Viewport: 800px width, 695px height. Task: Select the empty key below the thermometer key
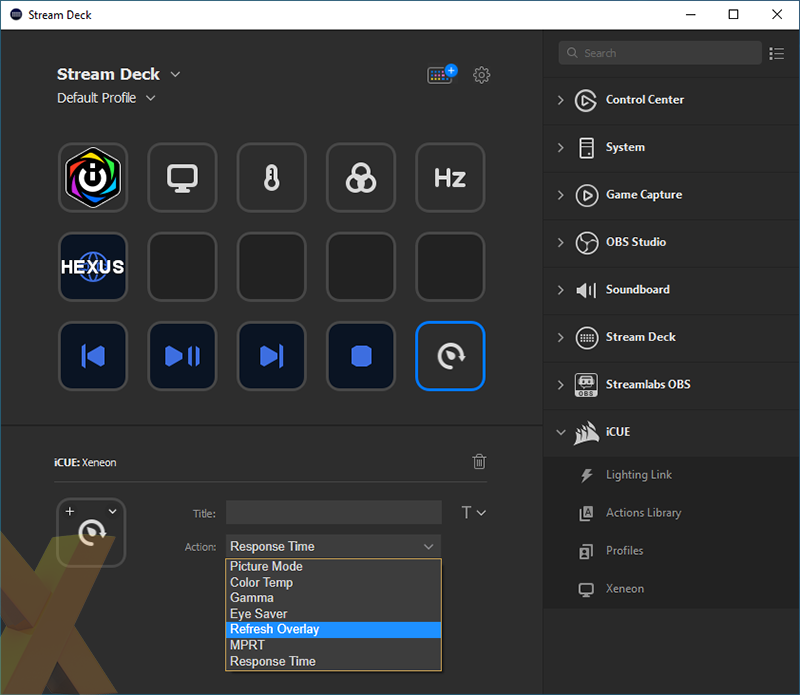[x=271, y=267]
